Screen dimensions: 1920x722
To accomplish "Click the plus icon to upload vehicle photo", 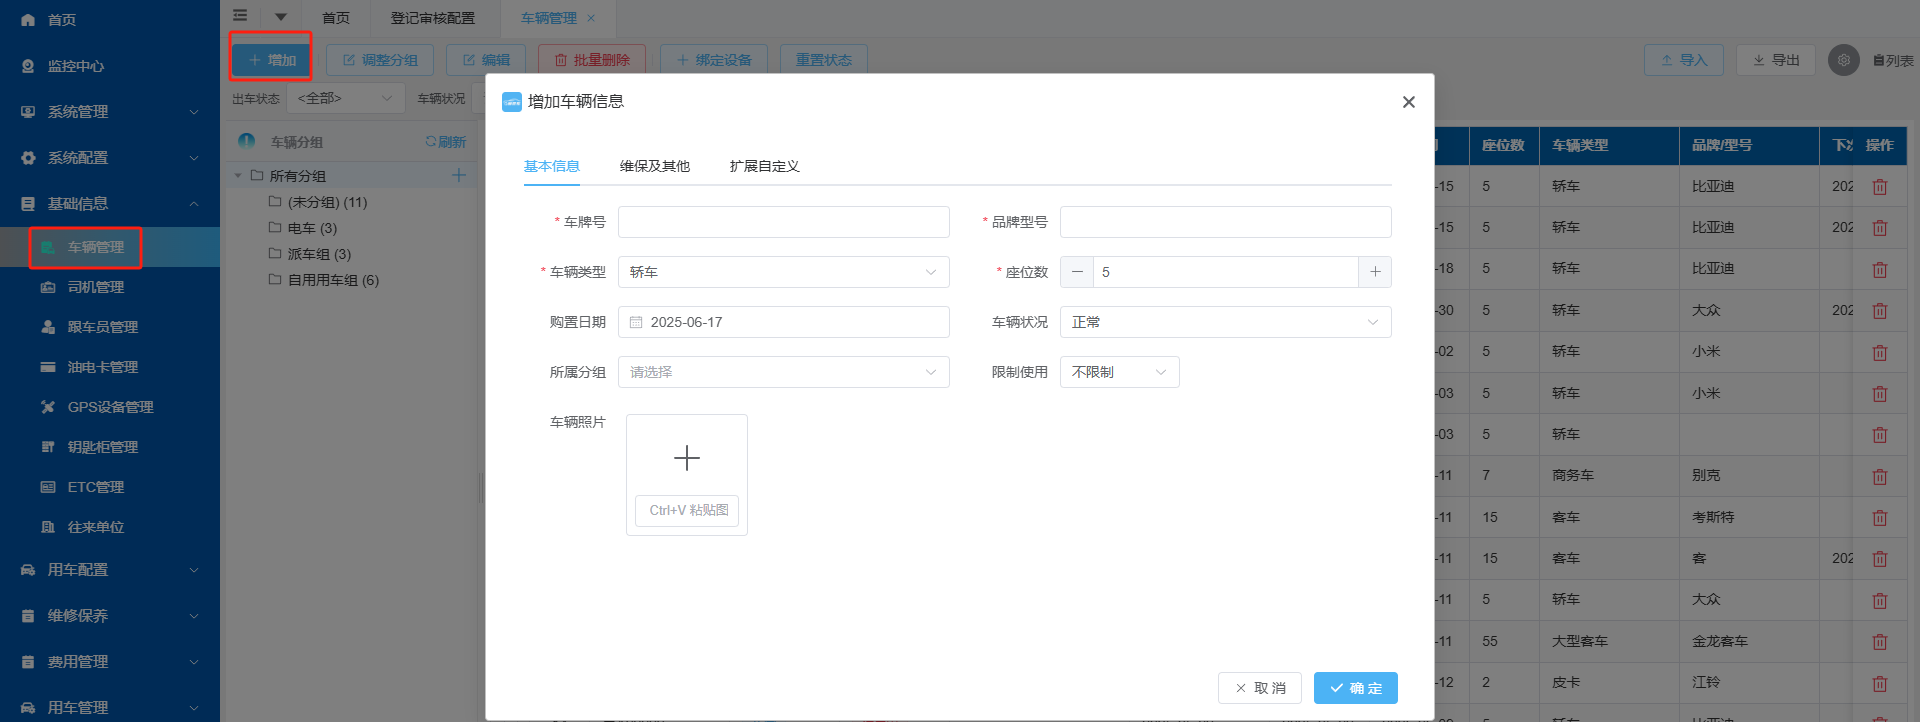I will (687, 458).
